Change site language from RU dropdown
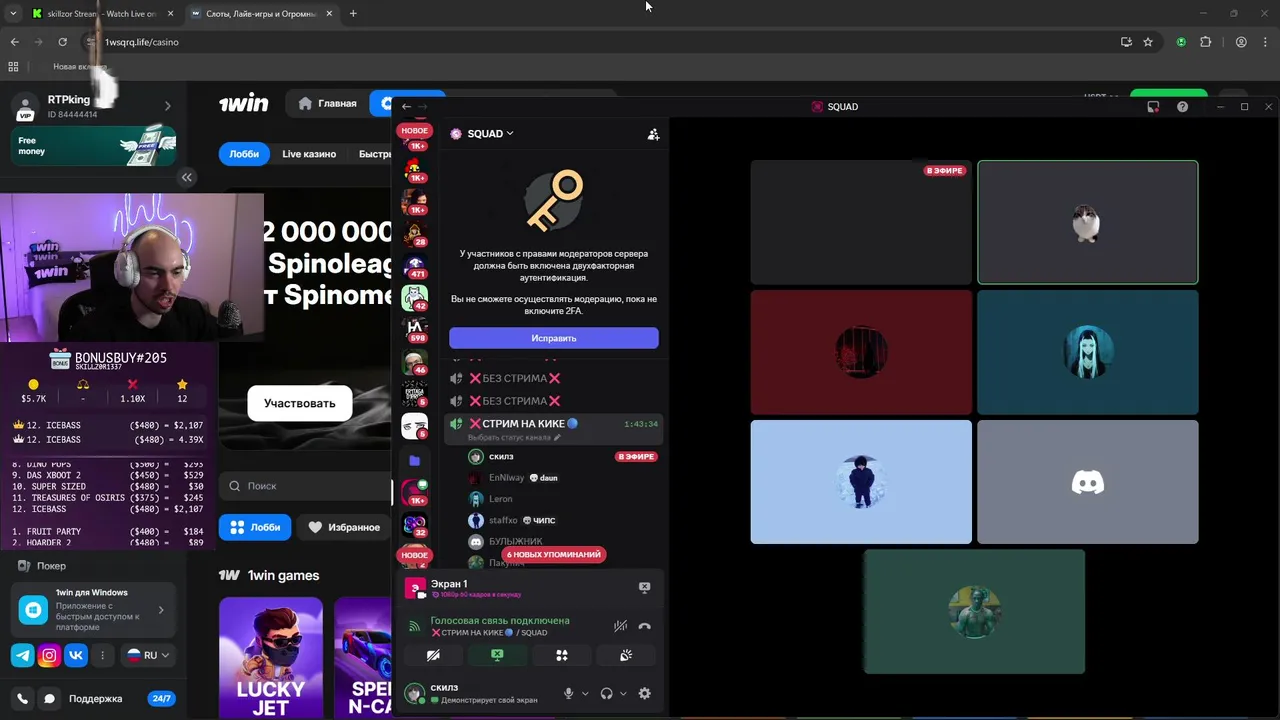This screenshot has height=720, width=1280. coord(148,656)
